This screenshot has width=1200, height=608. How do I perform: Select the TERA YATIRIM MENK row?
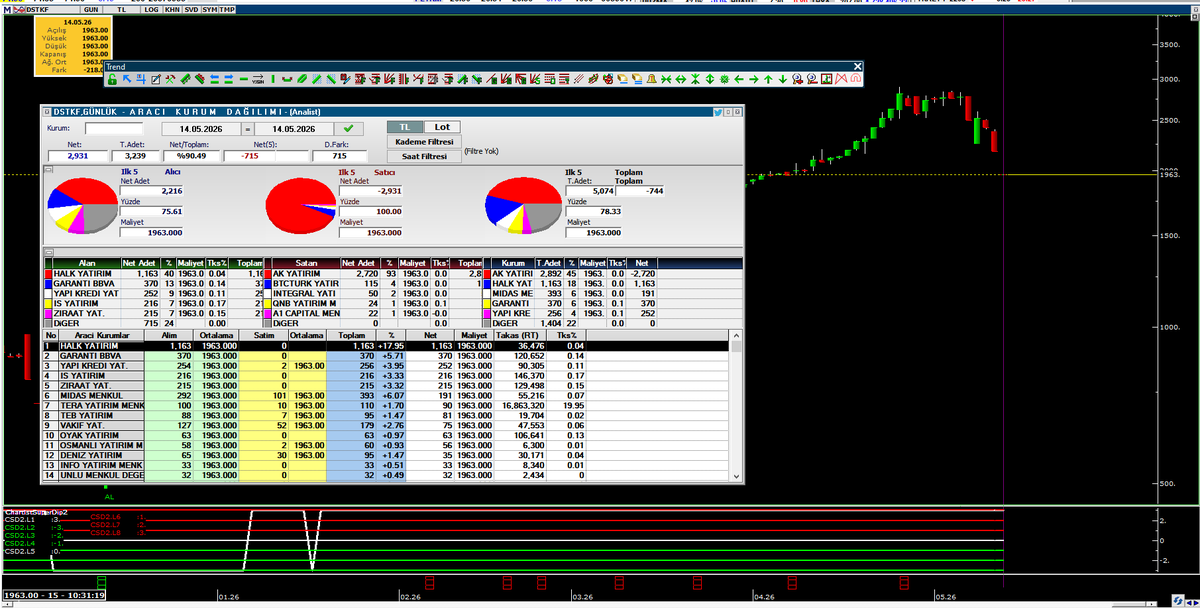click(x=386, y=405)
